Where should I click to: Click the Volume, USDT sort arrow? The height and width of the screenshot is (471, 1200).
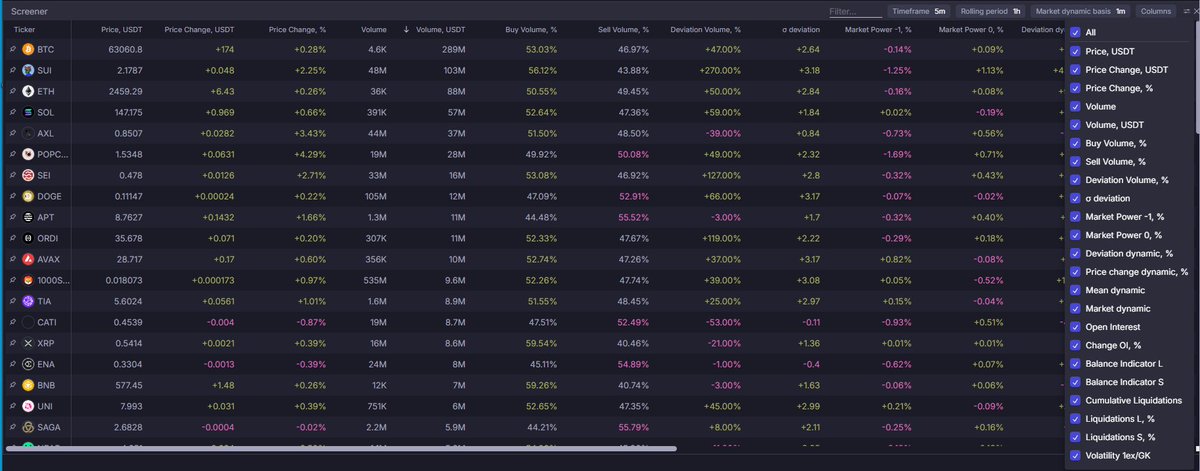coord(407,30)
